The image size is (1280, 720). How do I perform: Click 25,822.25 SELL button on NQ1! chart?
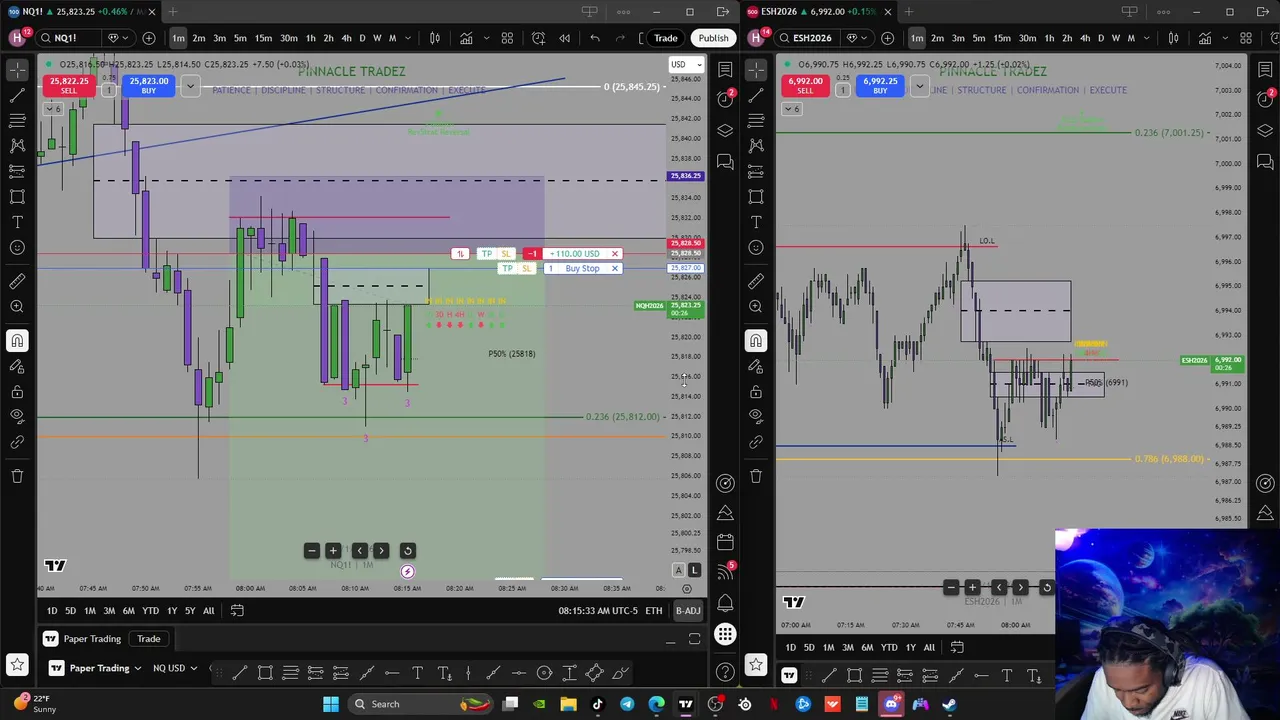[68, 85]
